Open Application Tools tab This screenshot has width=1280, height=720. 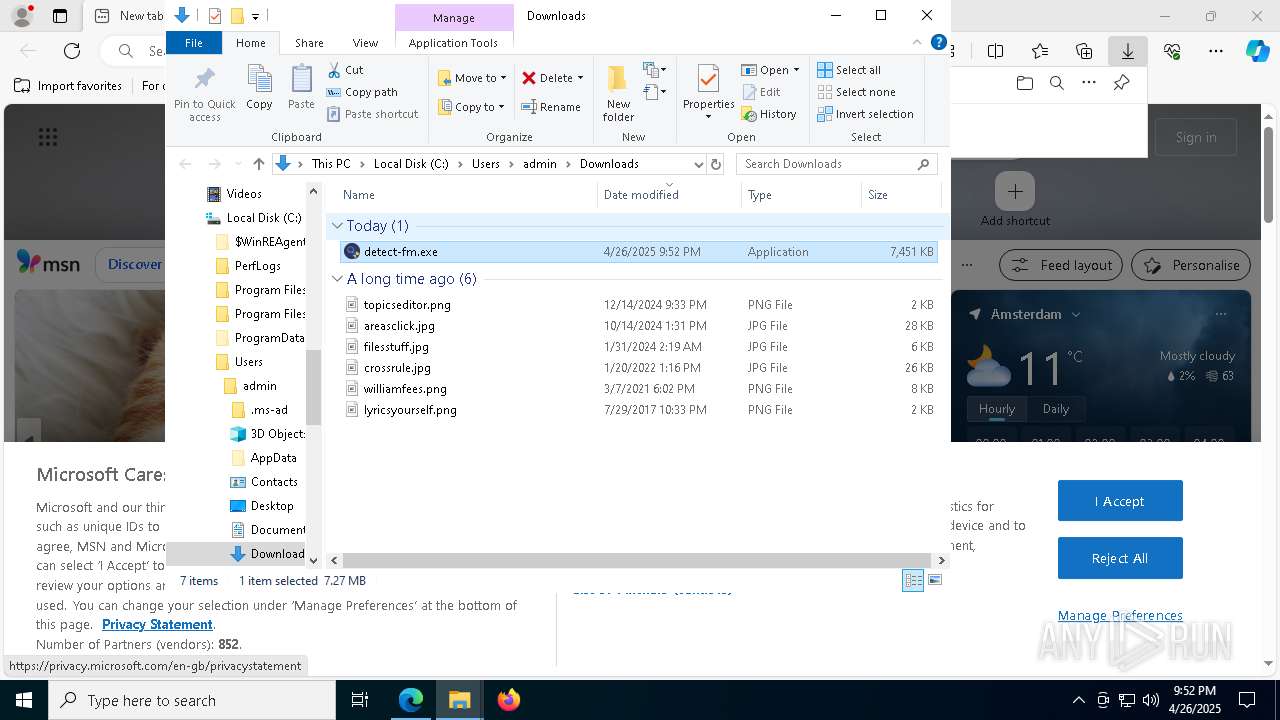pyautogui.click(x=453, y=43)
